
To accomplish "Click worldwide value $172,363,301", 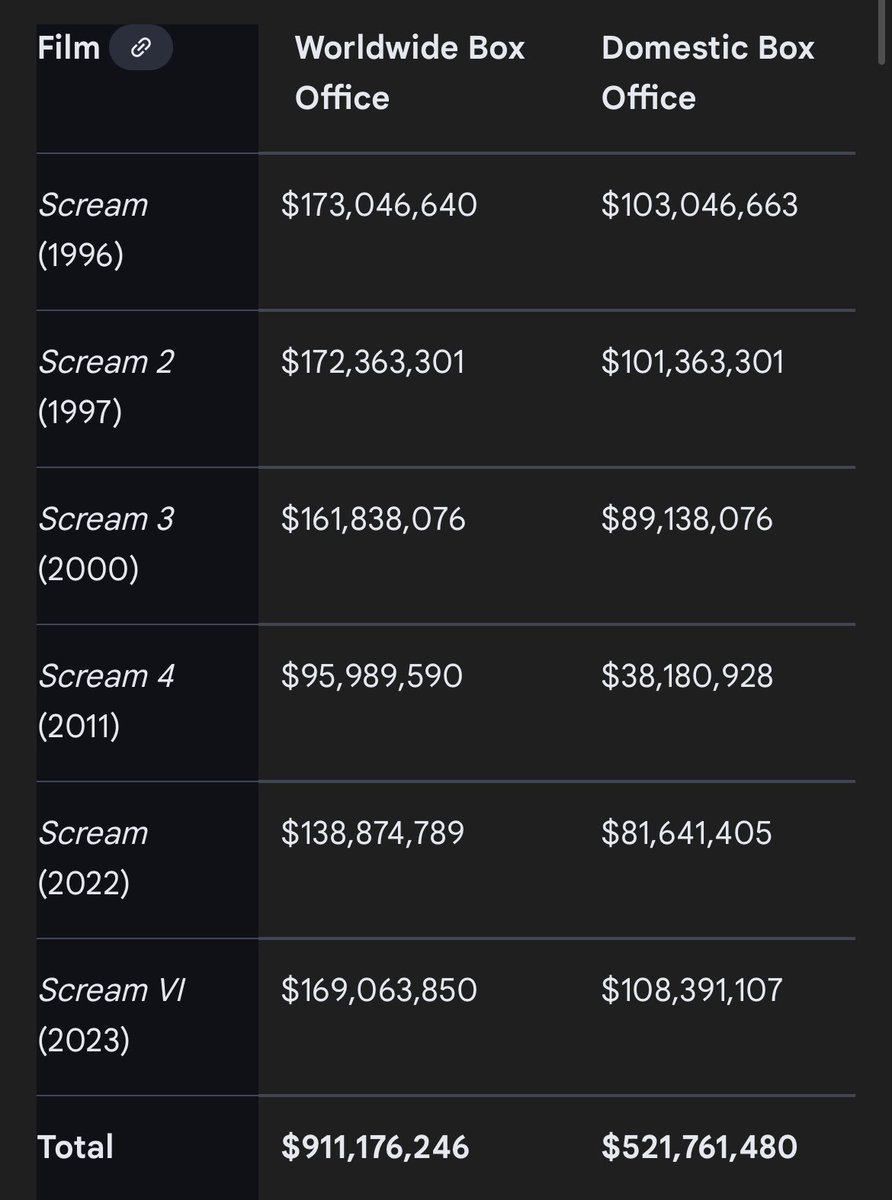I will tap(373, 362).
